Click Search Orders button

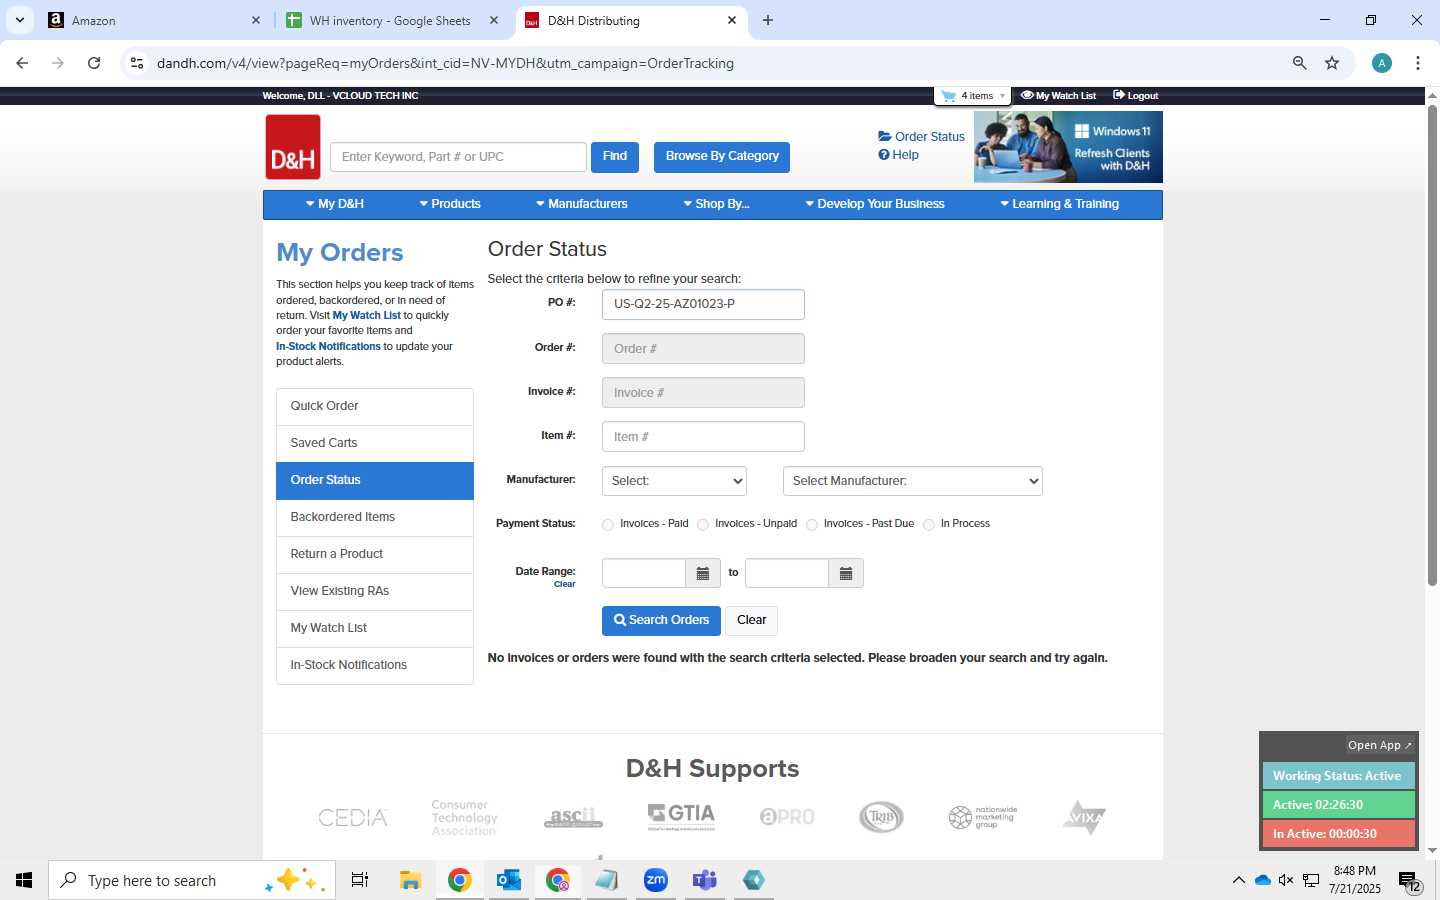661,620
